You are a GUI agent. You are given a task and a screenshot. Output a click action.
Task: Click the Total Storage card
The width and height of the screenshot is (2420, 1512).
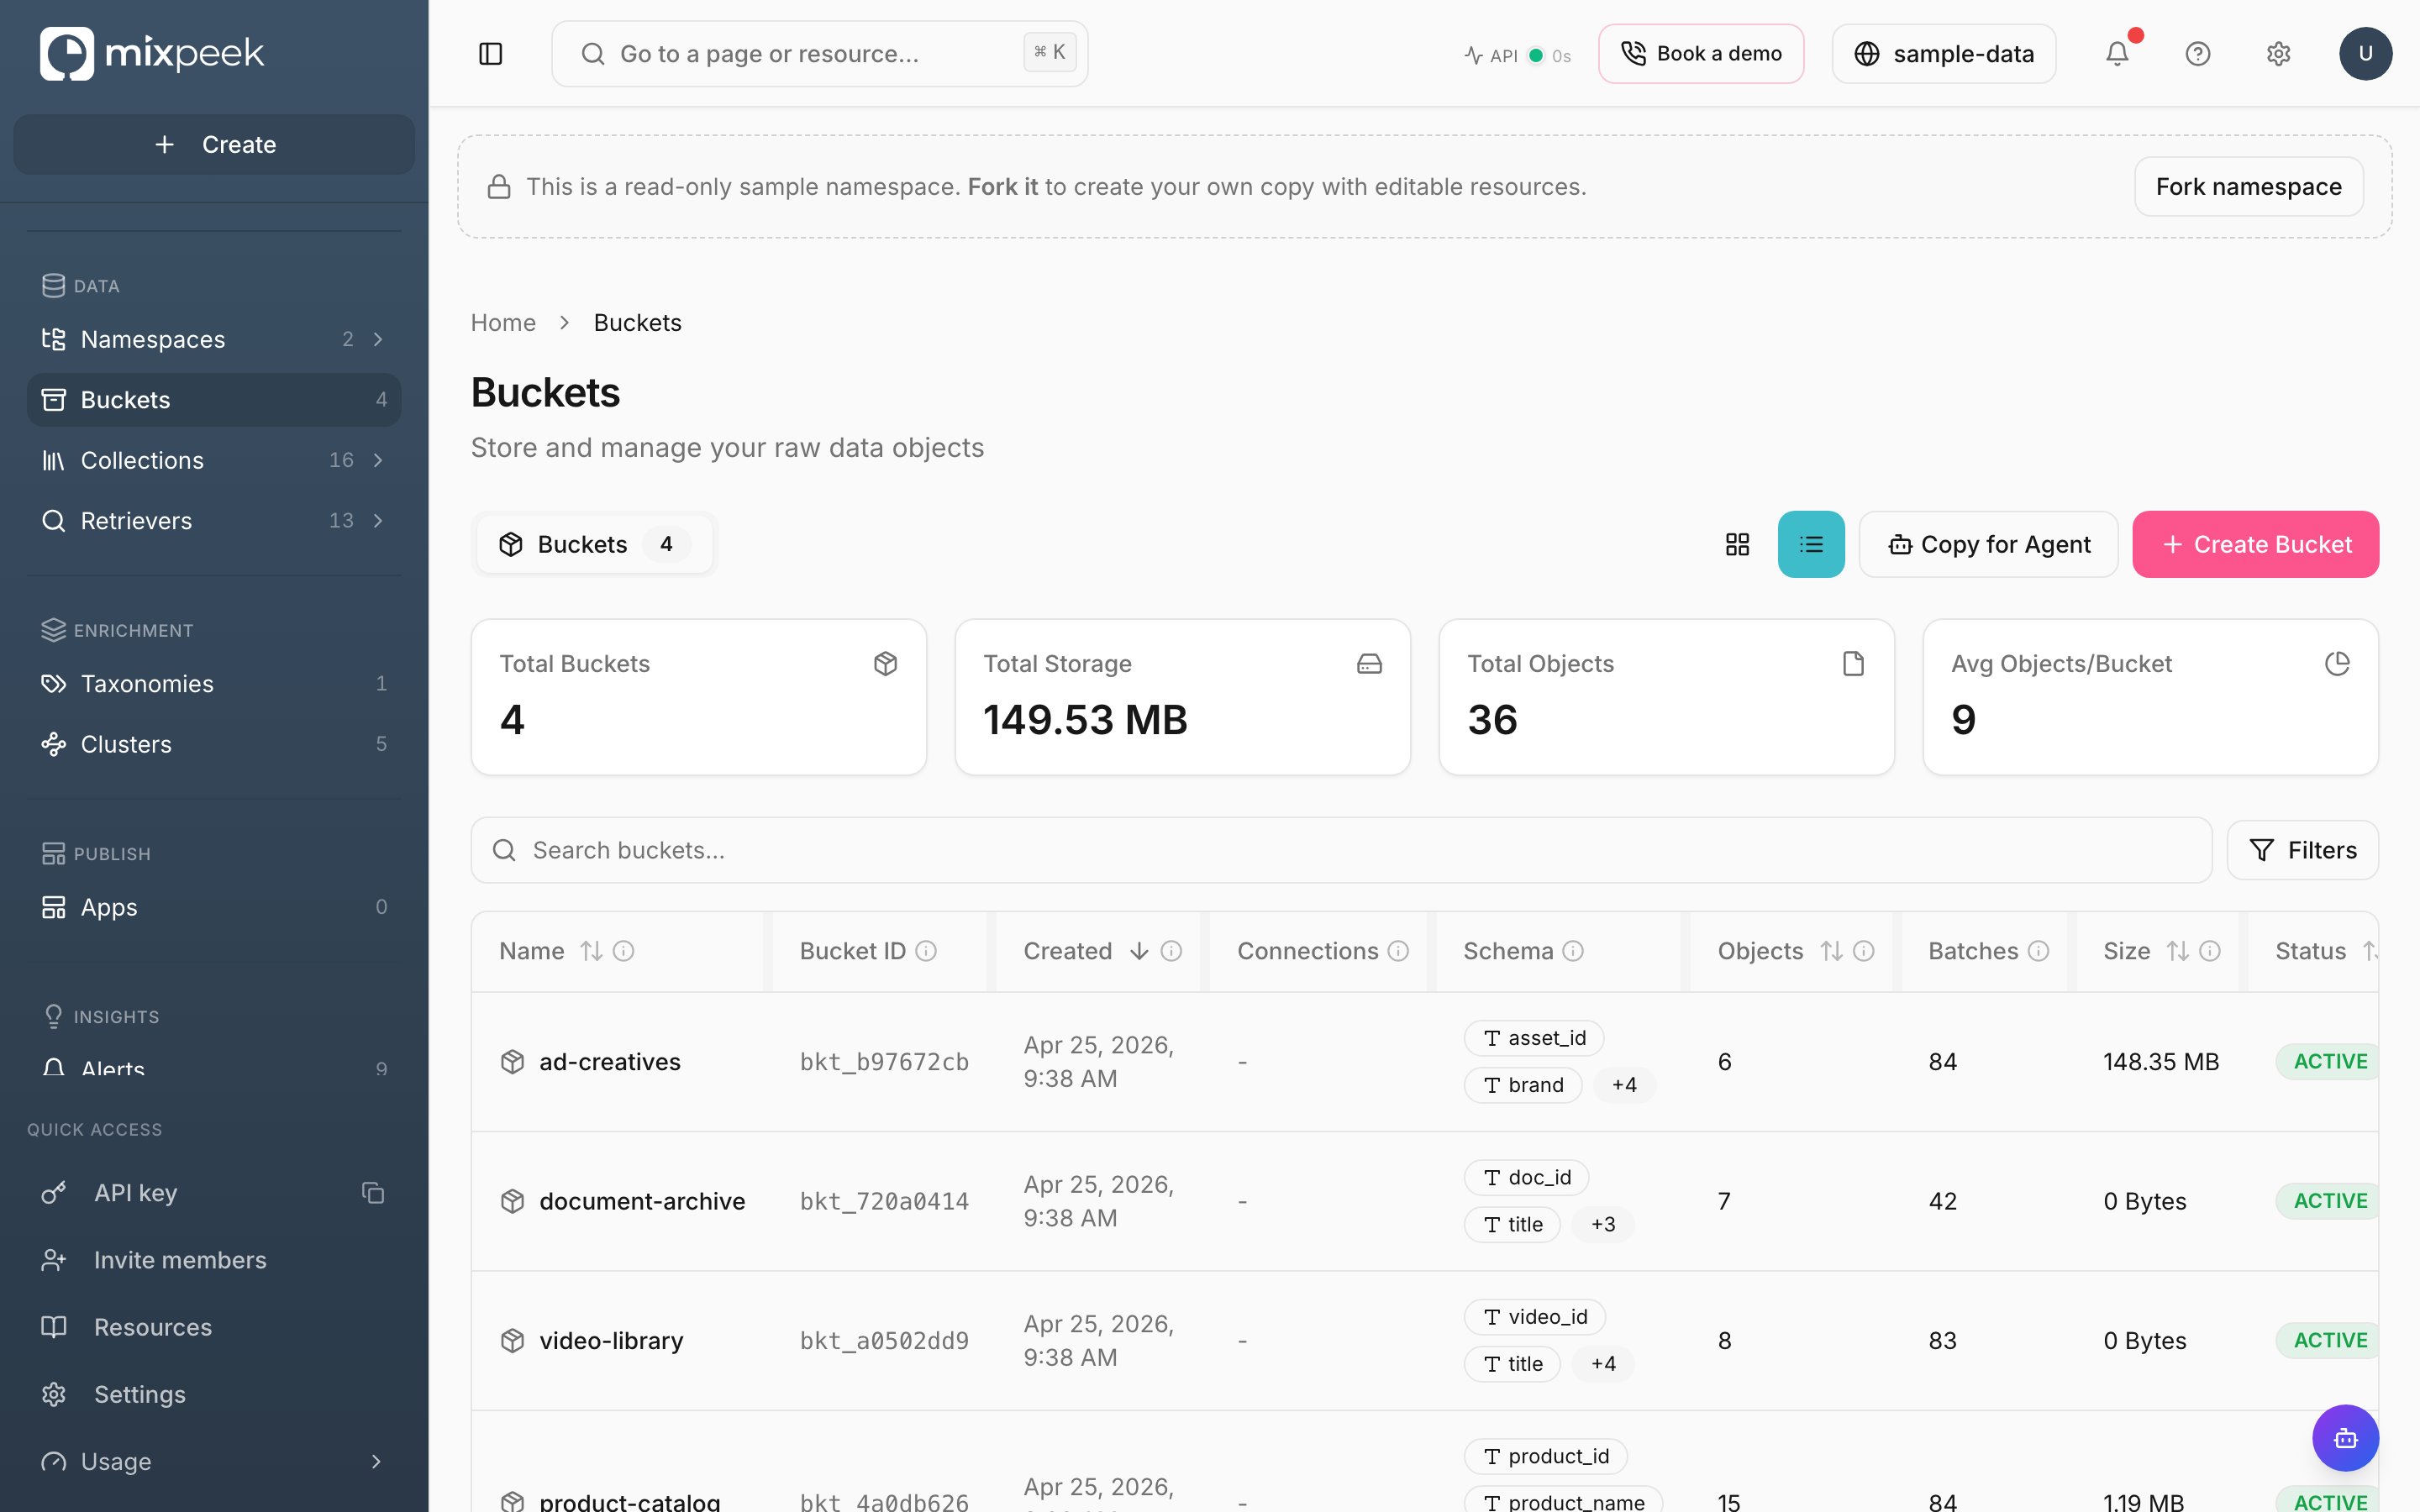coord(1182,697)
